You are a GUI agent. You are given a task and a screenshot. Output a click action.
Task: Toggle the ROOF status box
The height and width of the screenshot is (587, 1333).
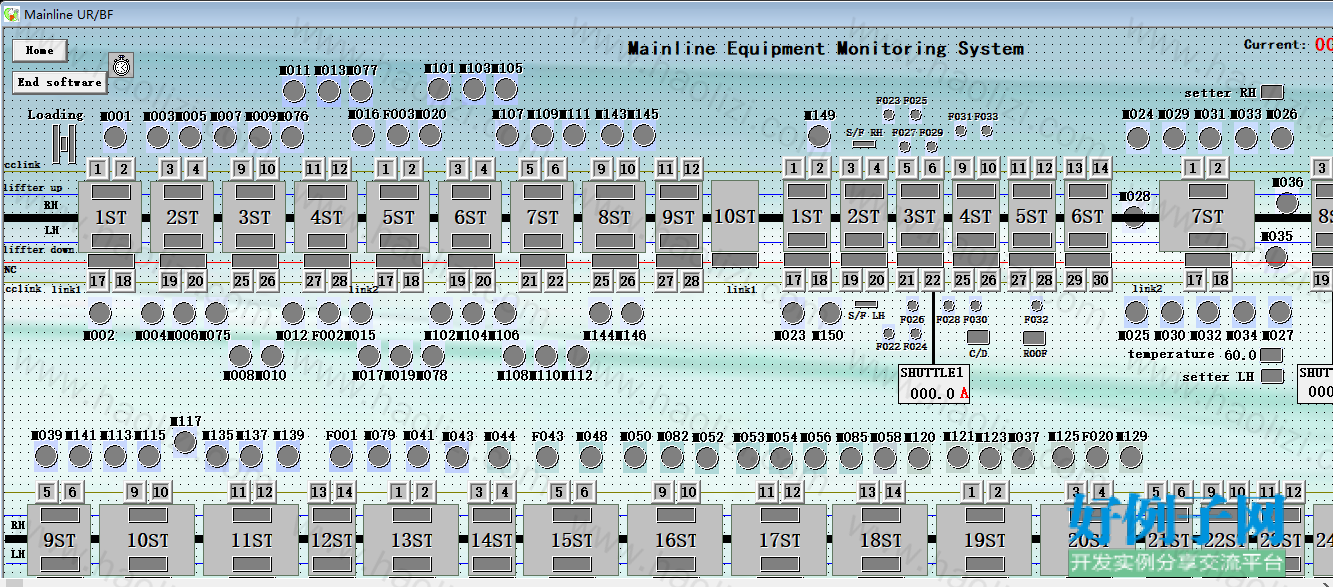pos(1035,338)
